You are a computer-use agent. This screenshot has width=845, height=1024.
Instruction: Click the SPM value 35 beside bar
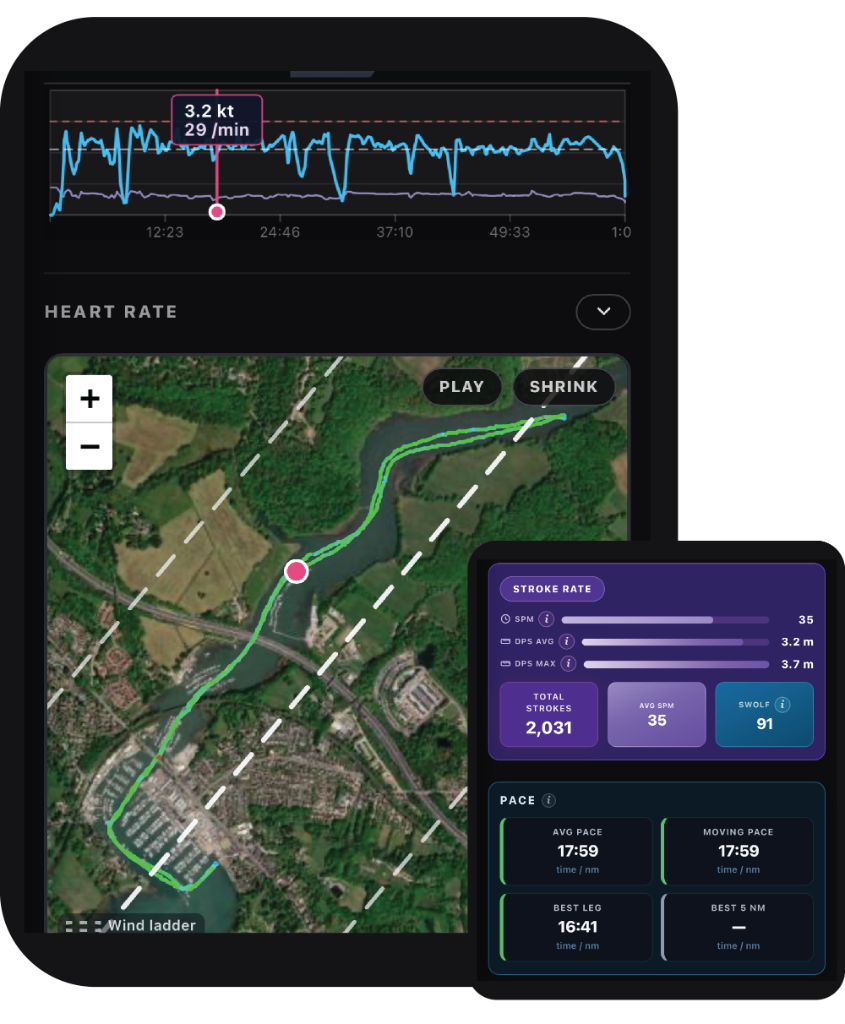click(806, 620)
